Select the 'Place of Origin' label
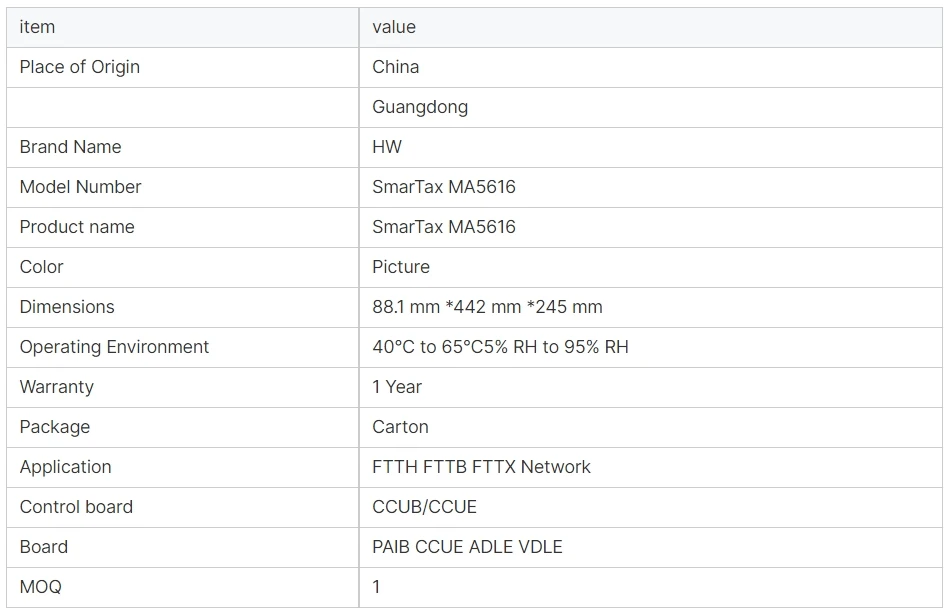 pyautogui.click(x=80, y=67)
